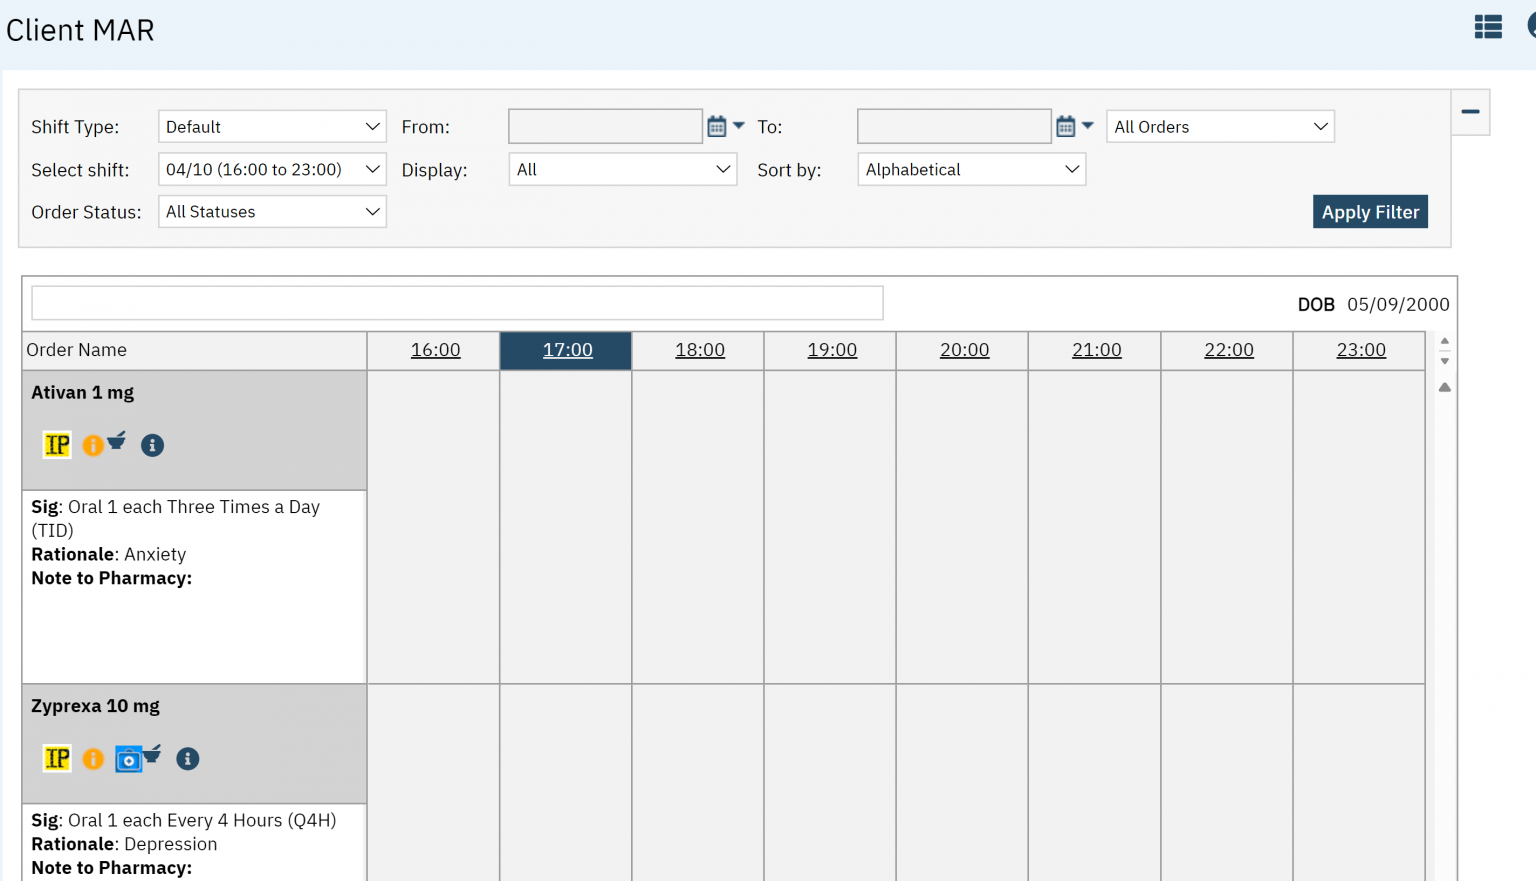Select the 22:00 time column header
The width and height of the screenshot is (1536, 881).
pyautogui.click(x=1229, y=350)
